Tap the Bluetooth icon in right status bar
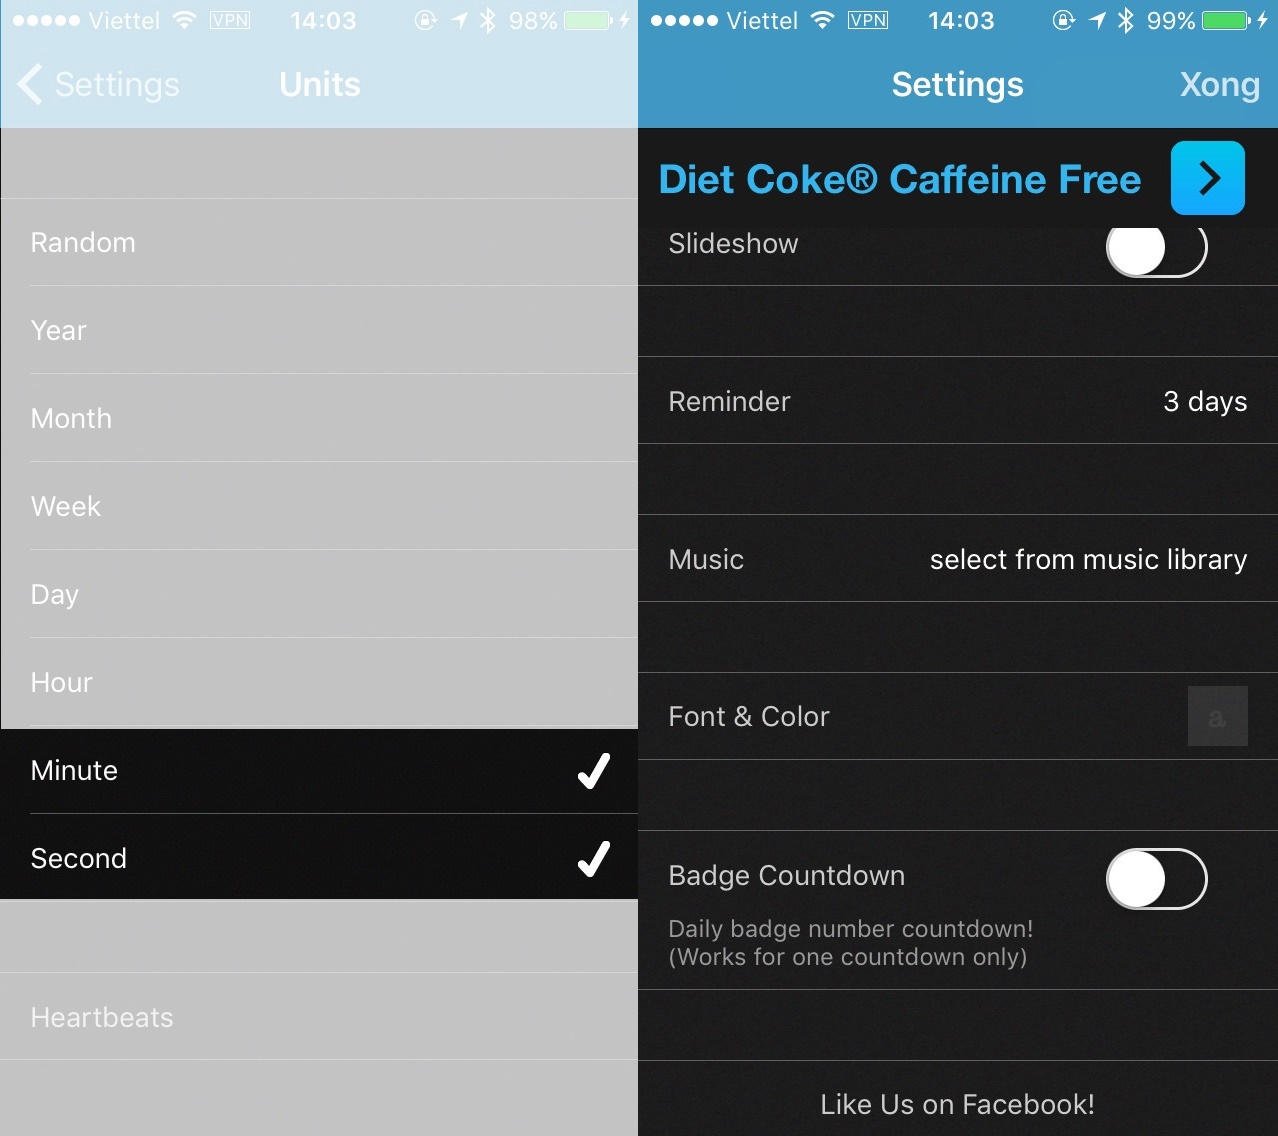The width and height of the screenshot is (1278, 1136). [x=1125, y=20]
